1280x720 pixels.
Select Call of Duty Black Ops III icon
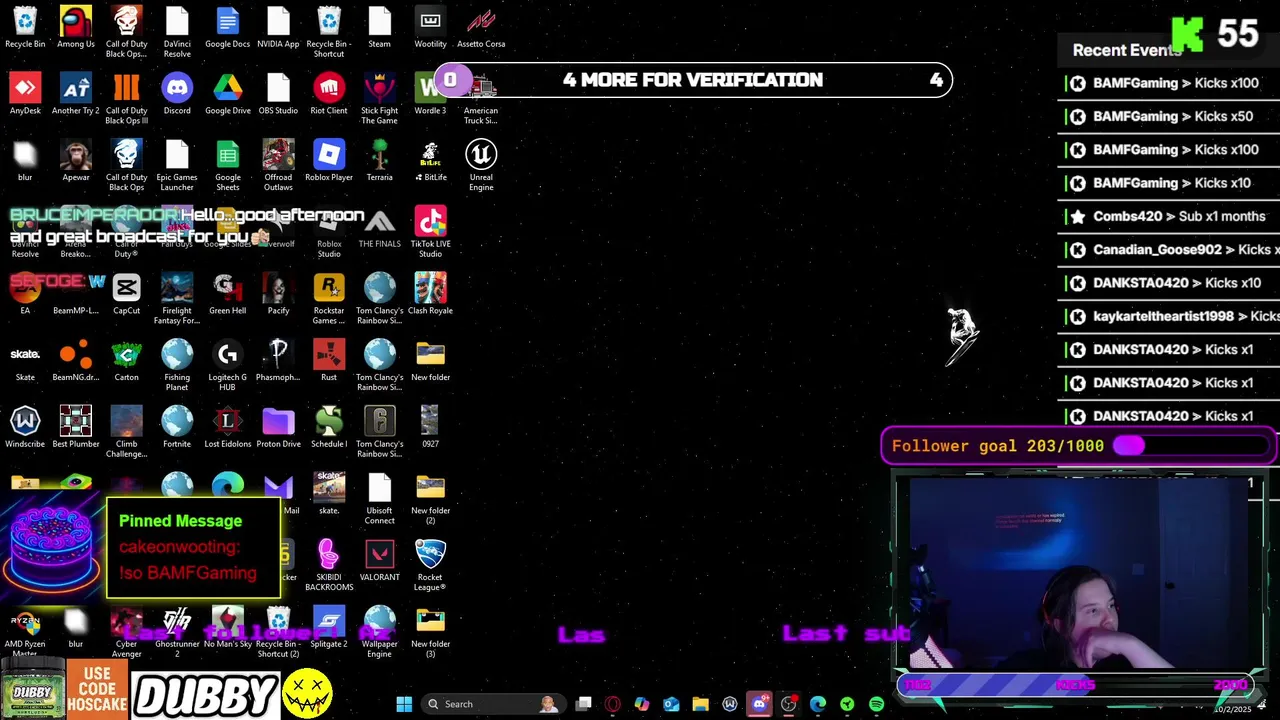tap(126, 100)
